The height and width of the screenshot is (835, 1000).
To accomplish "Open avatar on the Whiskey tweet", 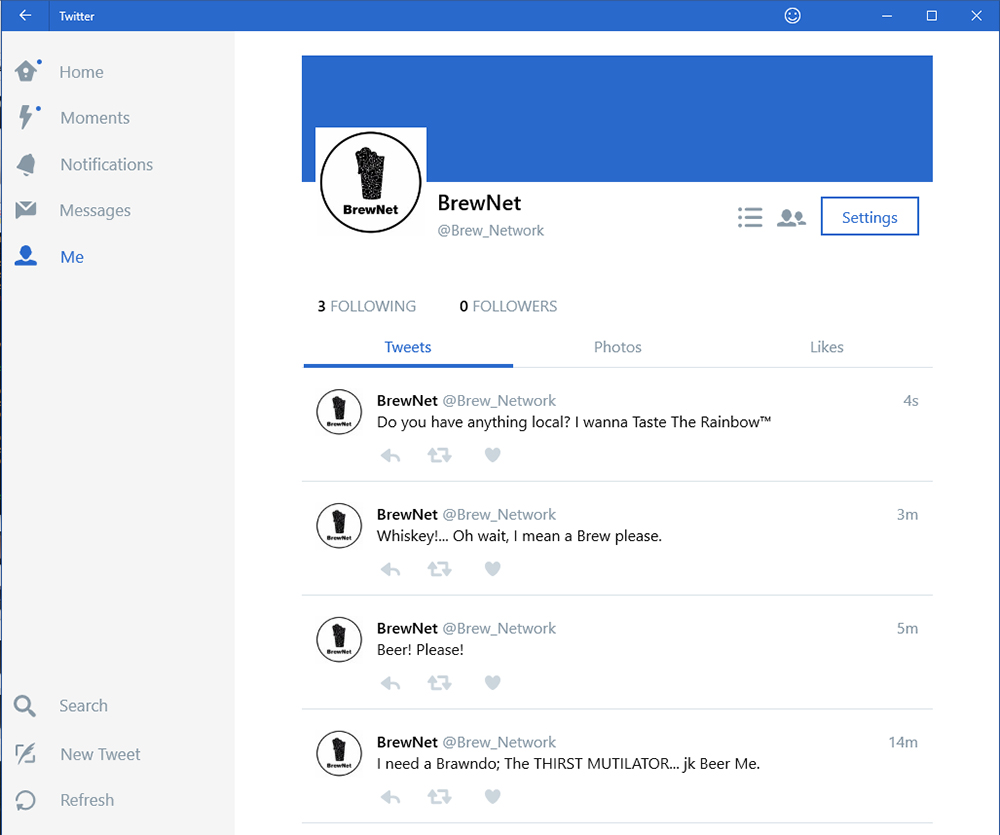I will [x=339, y=526].
